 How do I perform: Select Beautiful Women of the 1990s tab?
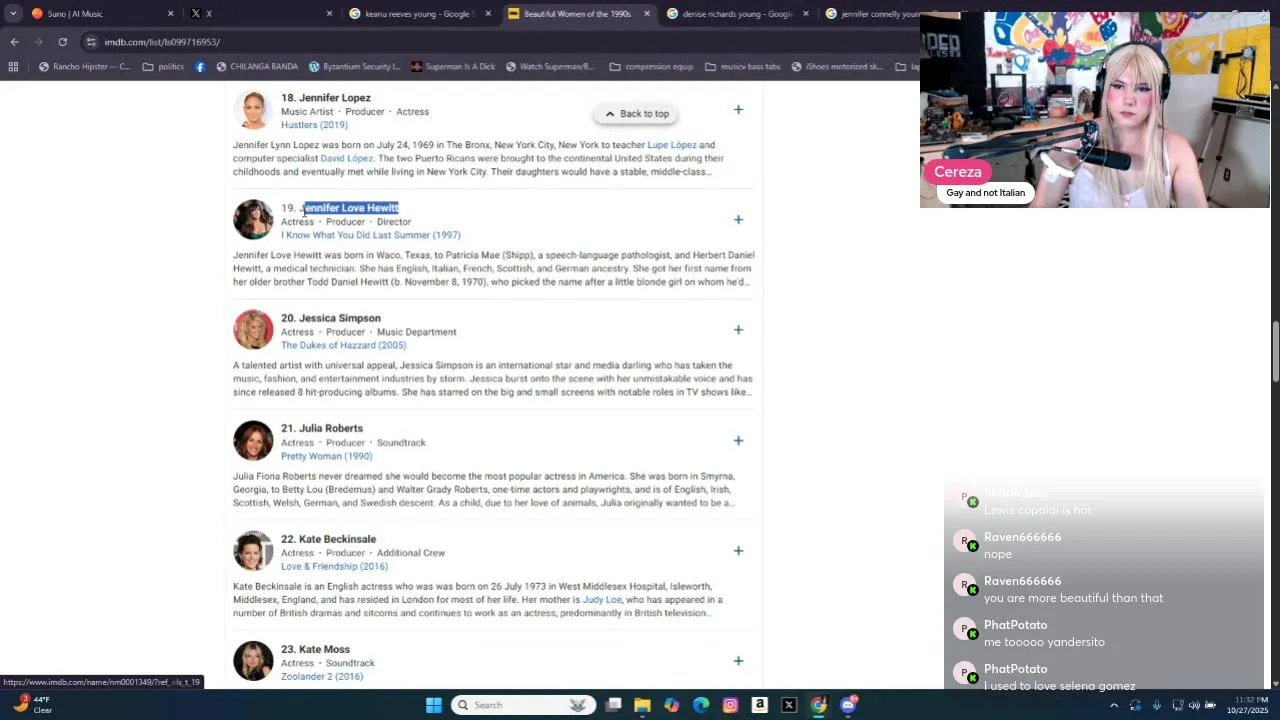click(579, 14)
